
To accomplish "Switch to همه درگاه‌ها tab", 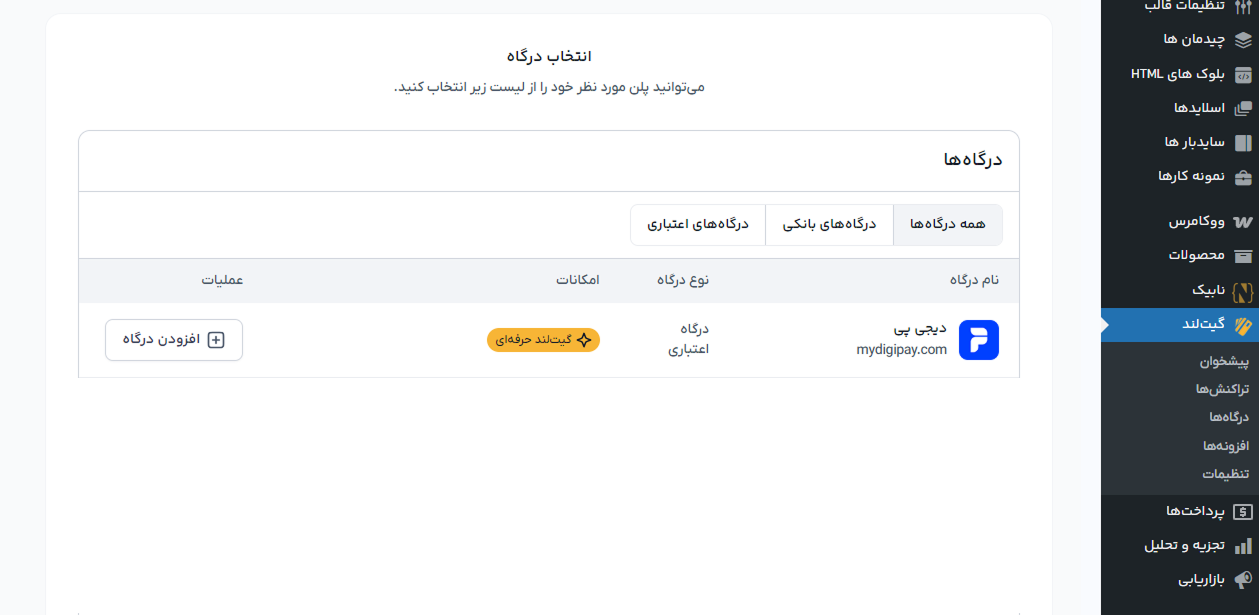I will 946,224.
